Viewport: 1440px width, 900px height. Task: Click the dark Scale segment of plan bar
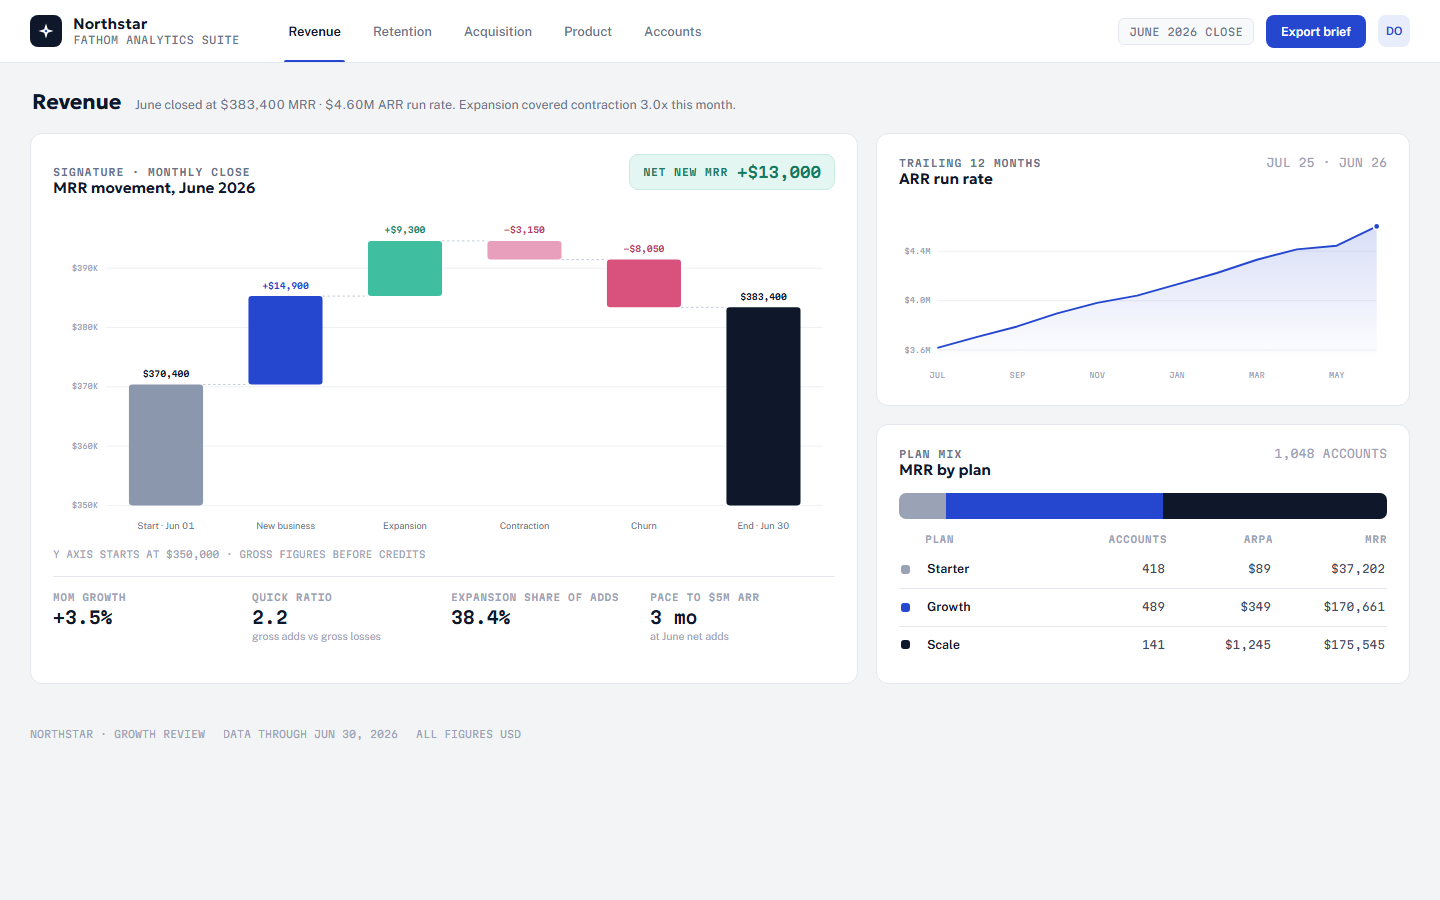pyautogui.click(x=1275, y=506)
